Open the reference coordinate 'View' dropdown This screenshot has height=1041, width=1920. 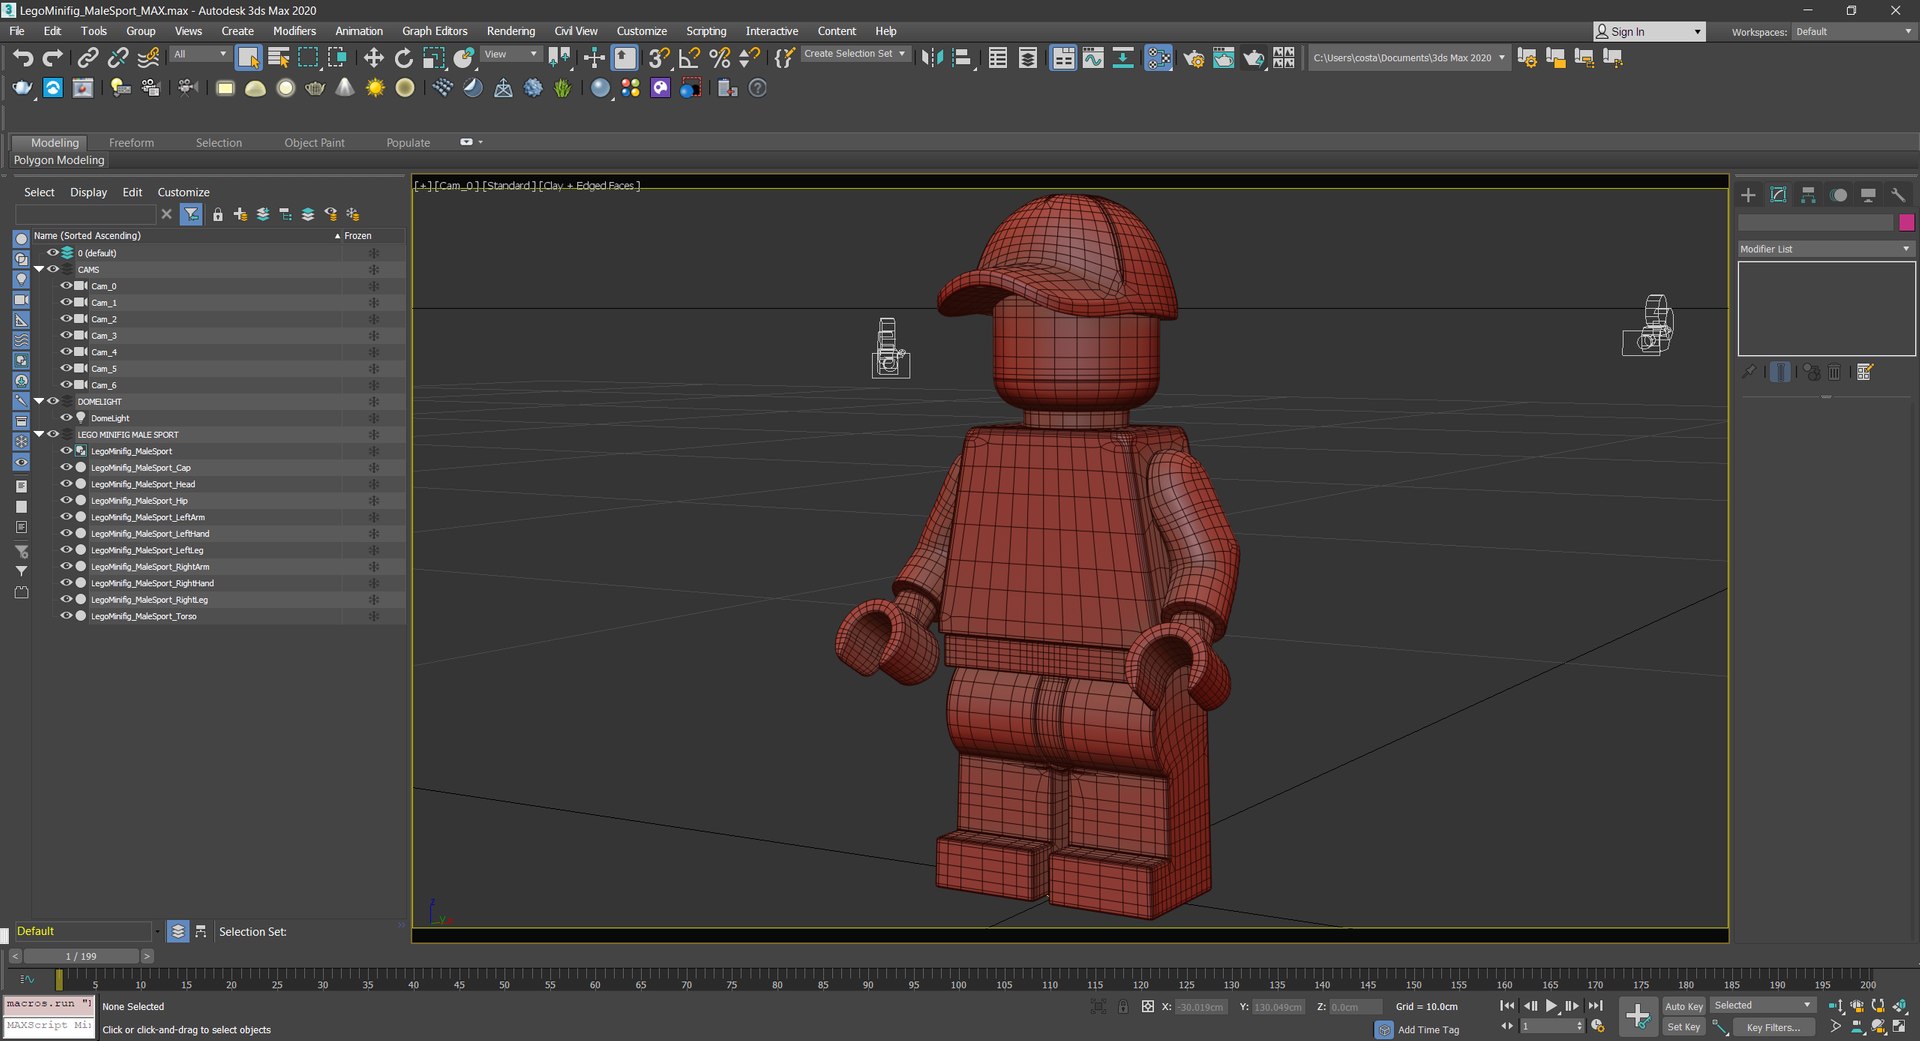511,54
